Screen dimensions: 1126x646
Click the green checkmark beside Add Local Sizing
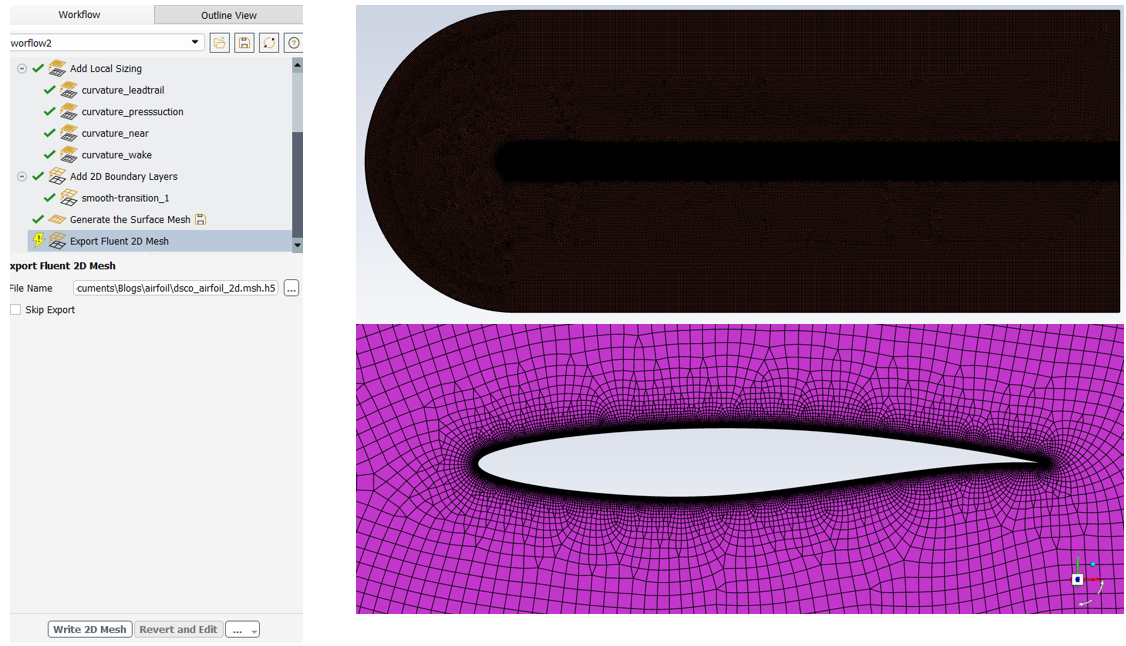[38, 68]
